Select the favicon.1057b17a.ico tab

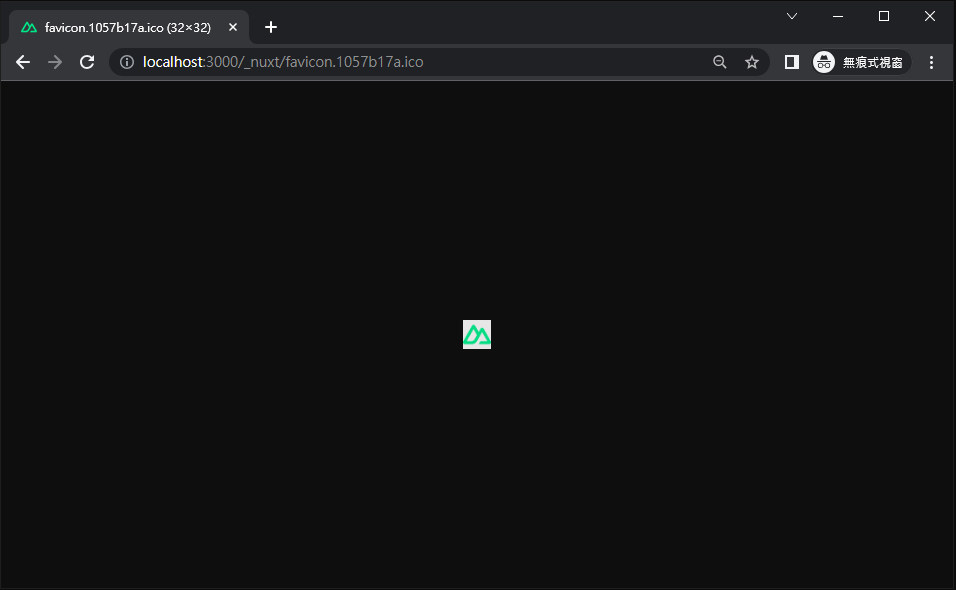tap(129, 27)
